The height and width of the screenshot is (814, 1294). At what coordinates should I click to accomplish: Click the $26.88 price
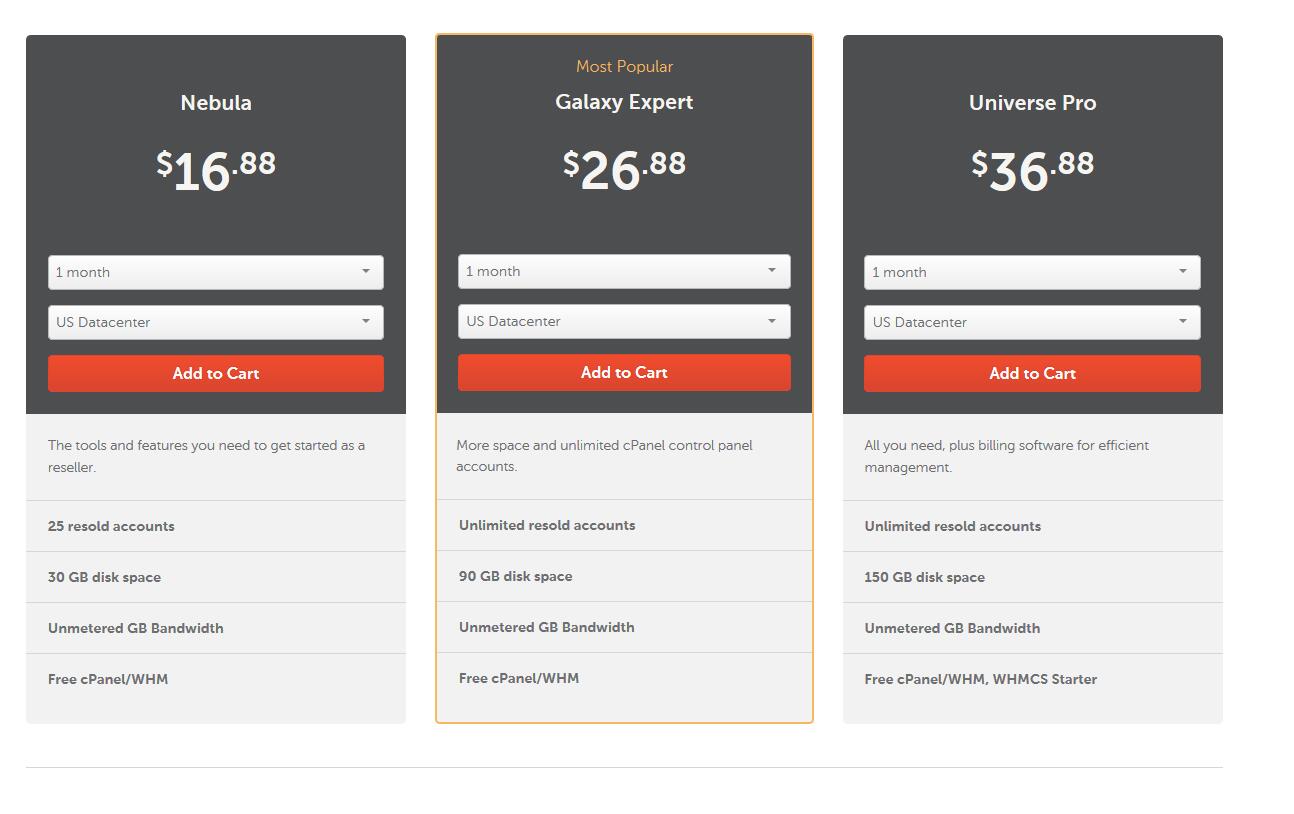pos(624,169)
